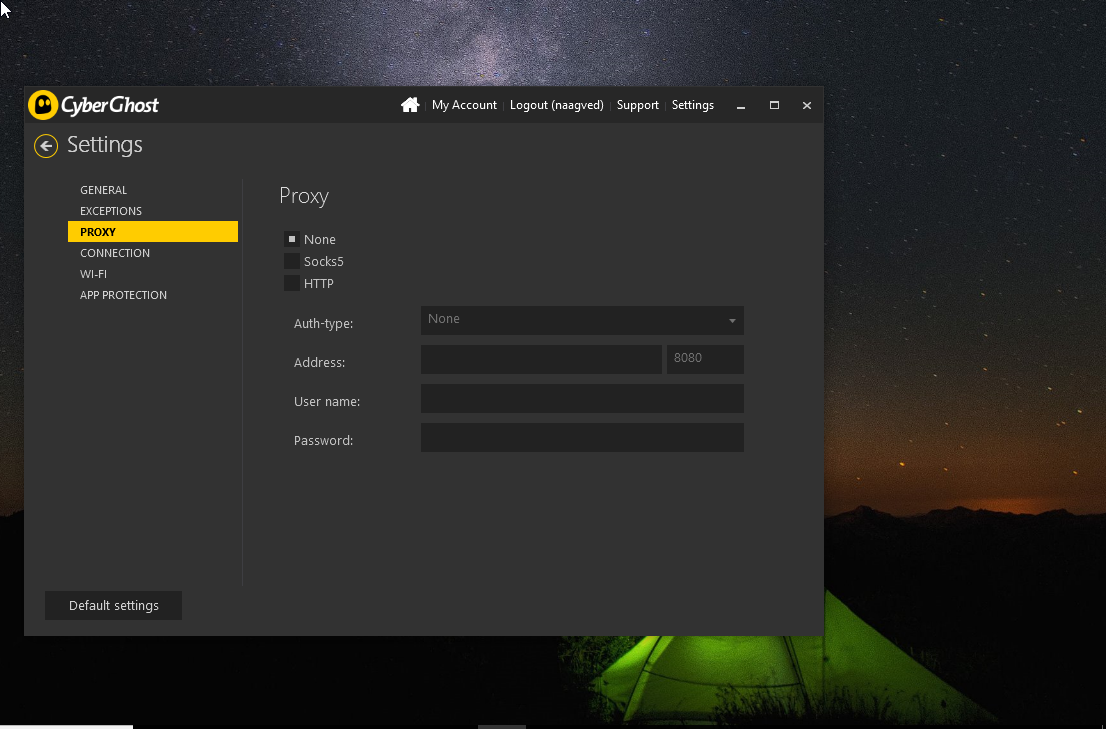This screenshot has width=1106, height=729.
Task: Focus the Password field
Action: coord(582,437)
